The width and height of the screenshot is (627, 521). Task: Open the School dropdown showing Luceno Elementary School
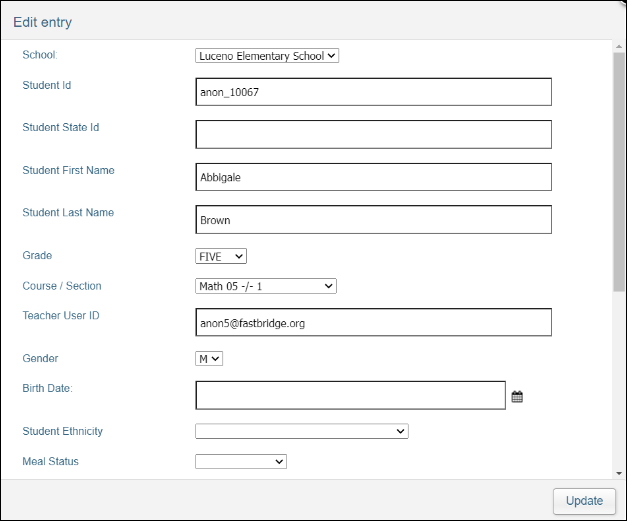click(267, 56)
